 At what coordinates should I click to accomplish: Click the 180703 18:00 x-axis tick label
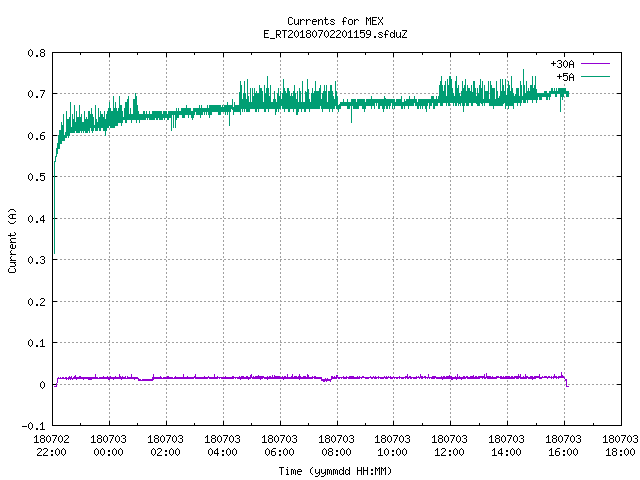click(620, 446)
